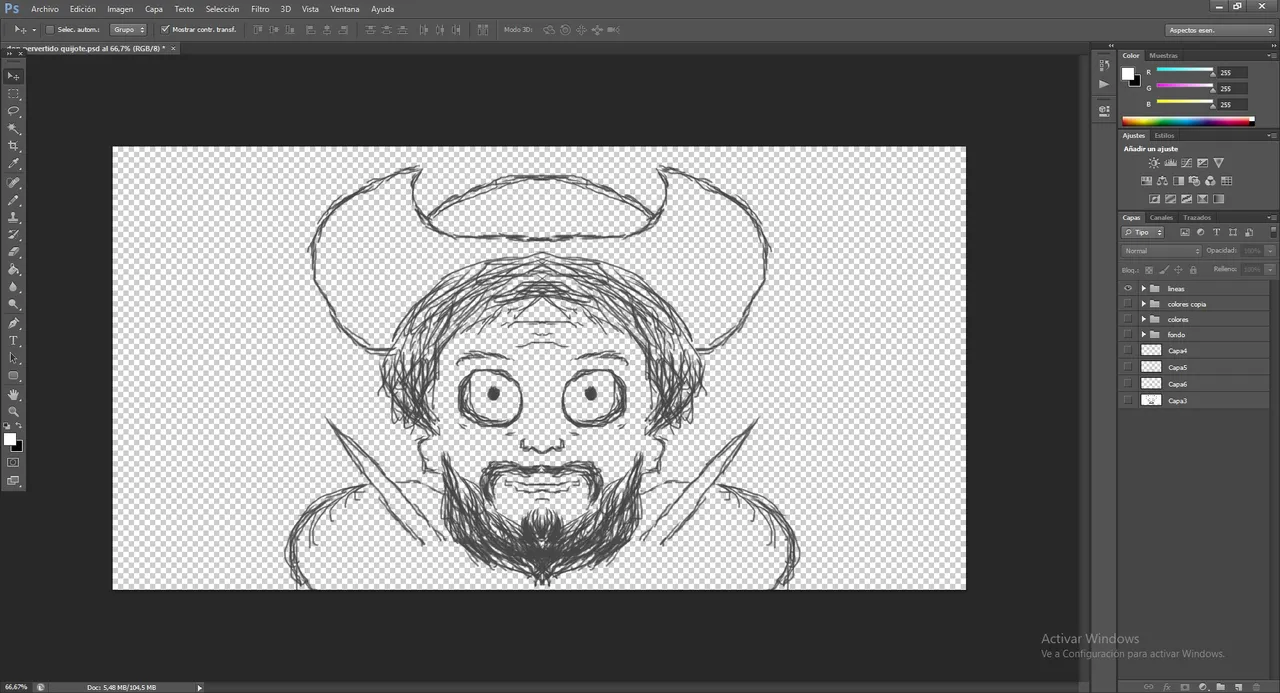Image resolution: width=1280 pixels, height=693 pixels.
Task: Show the fondo layer group
Action: click(x=1128, y=334)
